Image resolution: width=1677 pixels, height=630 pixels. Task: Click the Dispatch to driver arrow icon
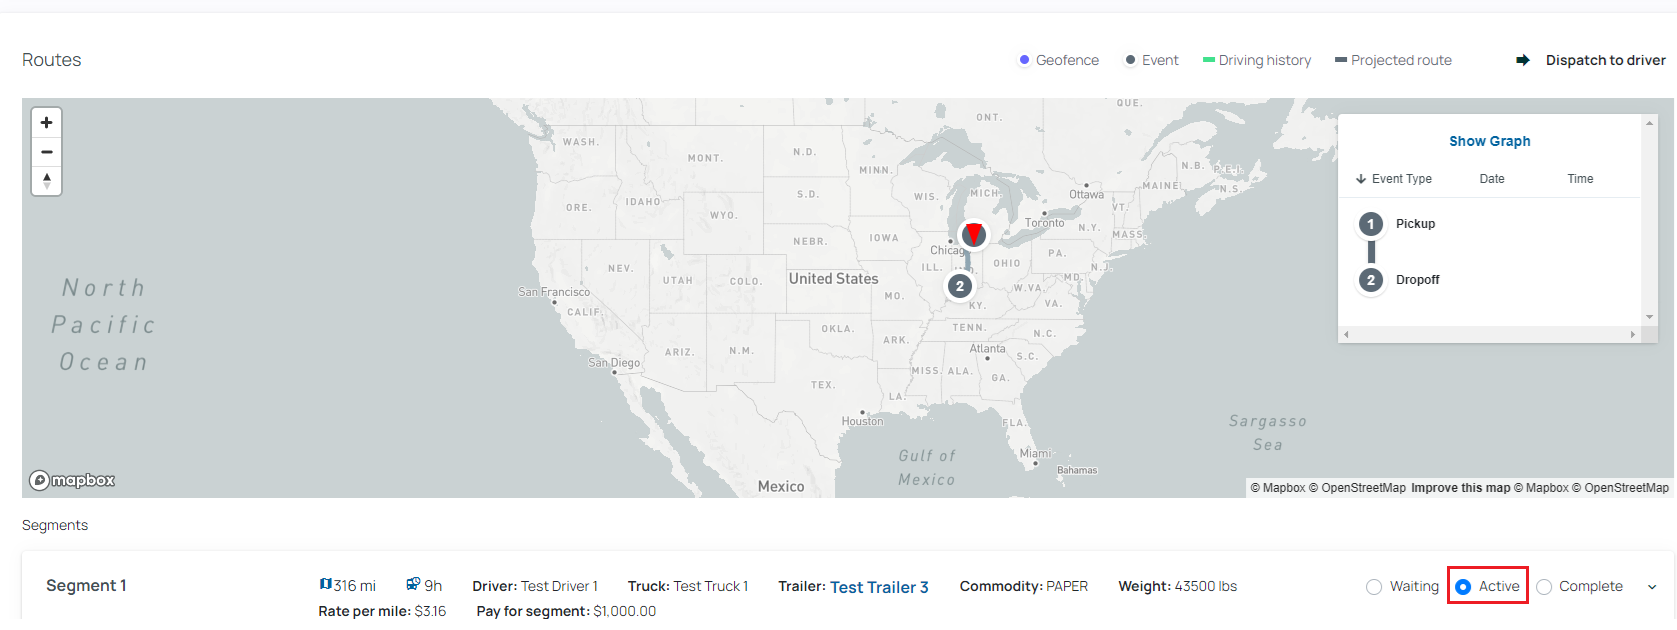1523,60
